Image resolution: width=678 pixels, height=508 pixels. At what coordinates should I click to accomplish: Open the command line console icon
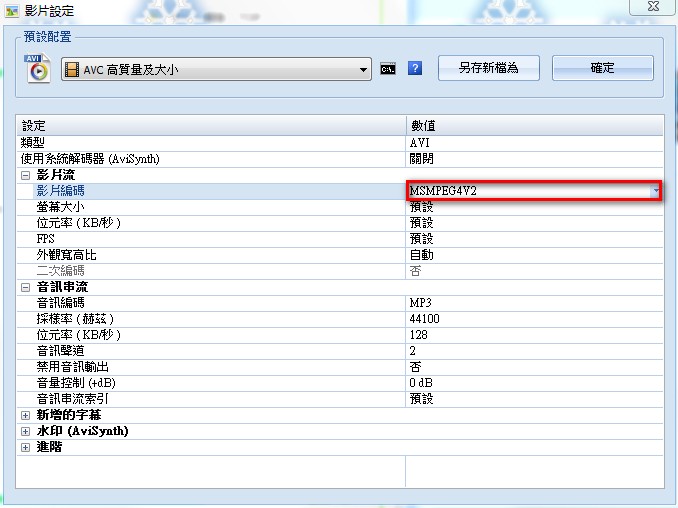tap(388, 69)
